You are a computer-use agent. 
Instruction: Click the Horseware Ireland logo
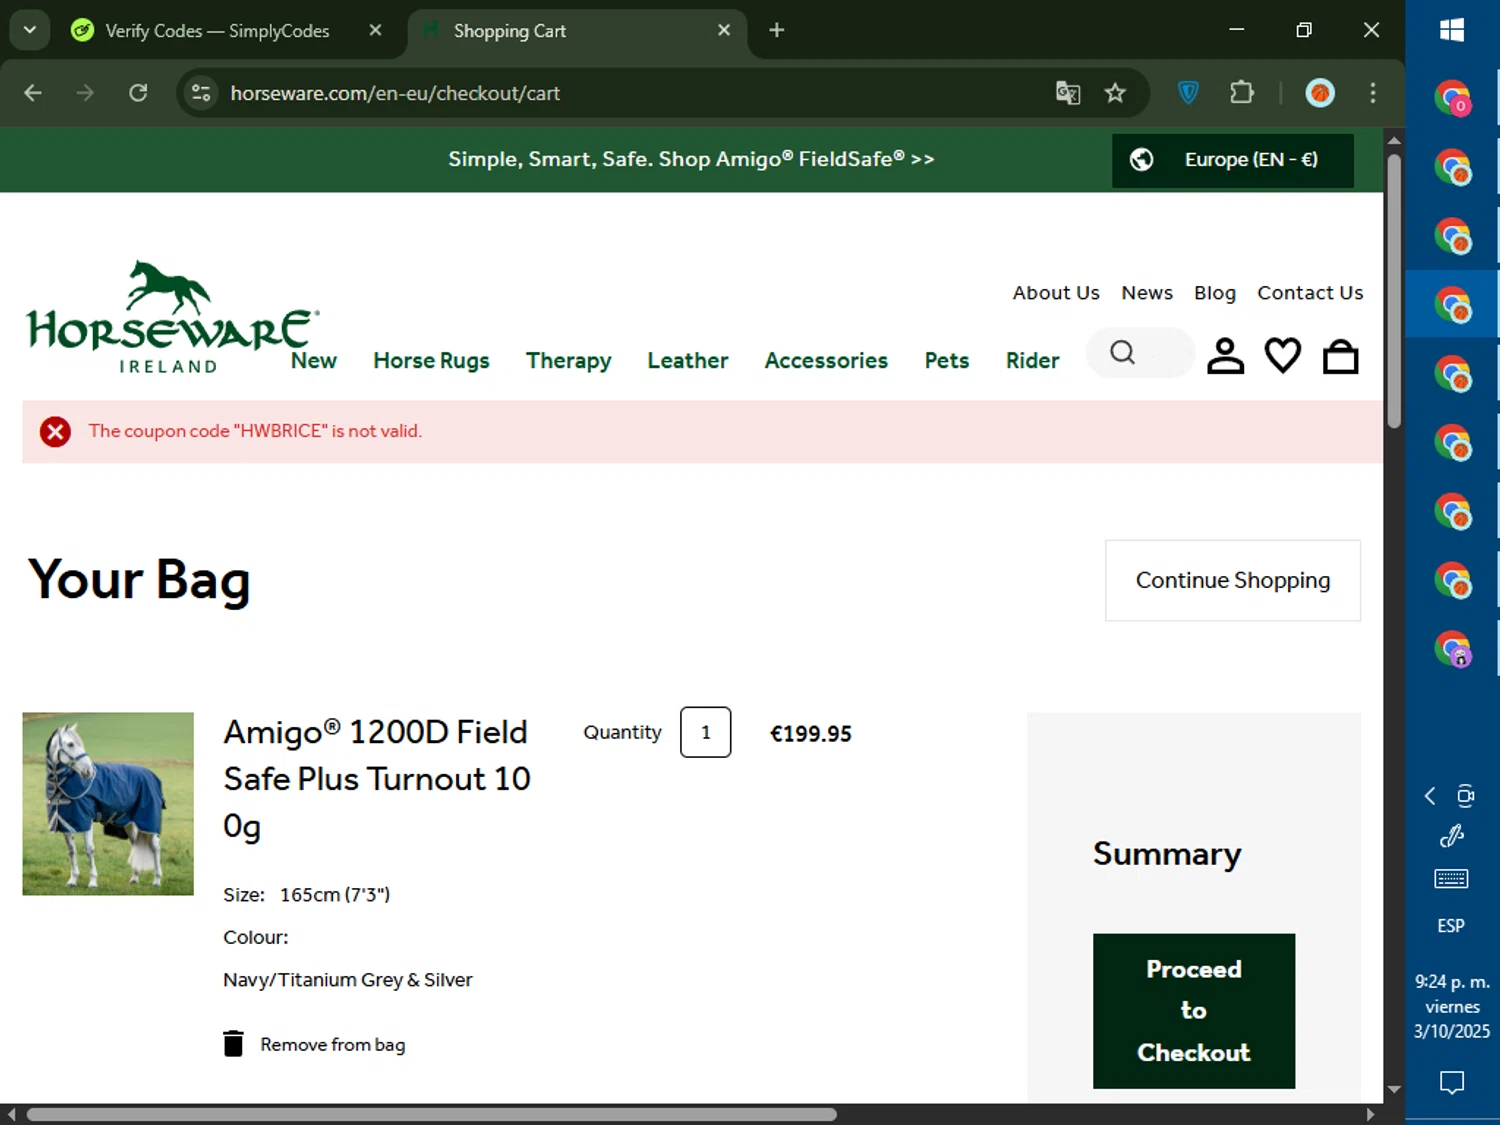(x=173, y=318)
